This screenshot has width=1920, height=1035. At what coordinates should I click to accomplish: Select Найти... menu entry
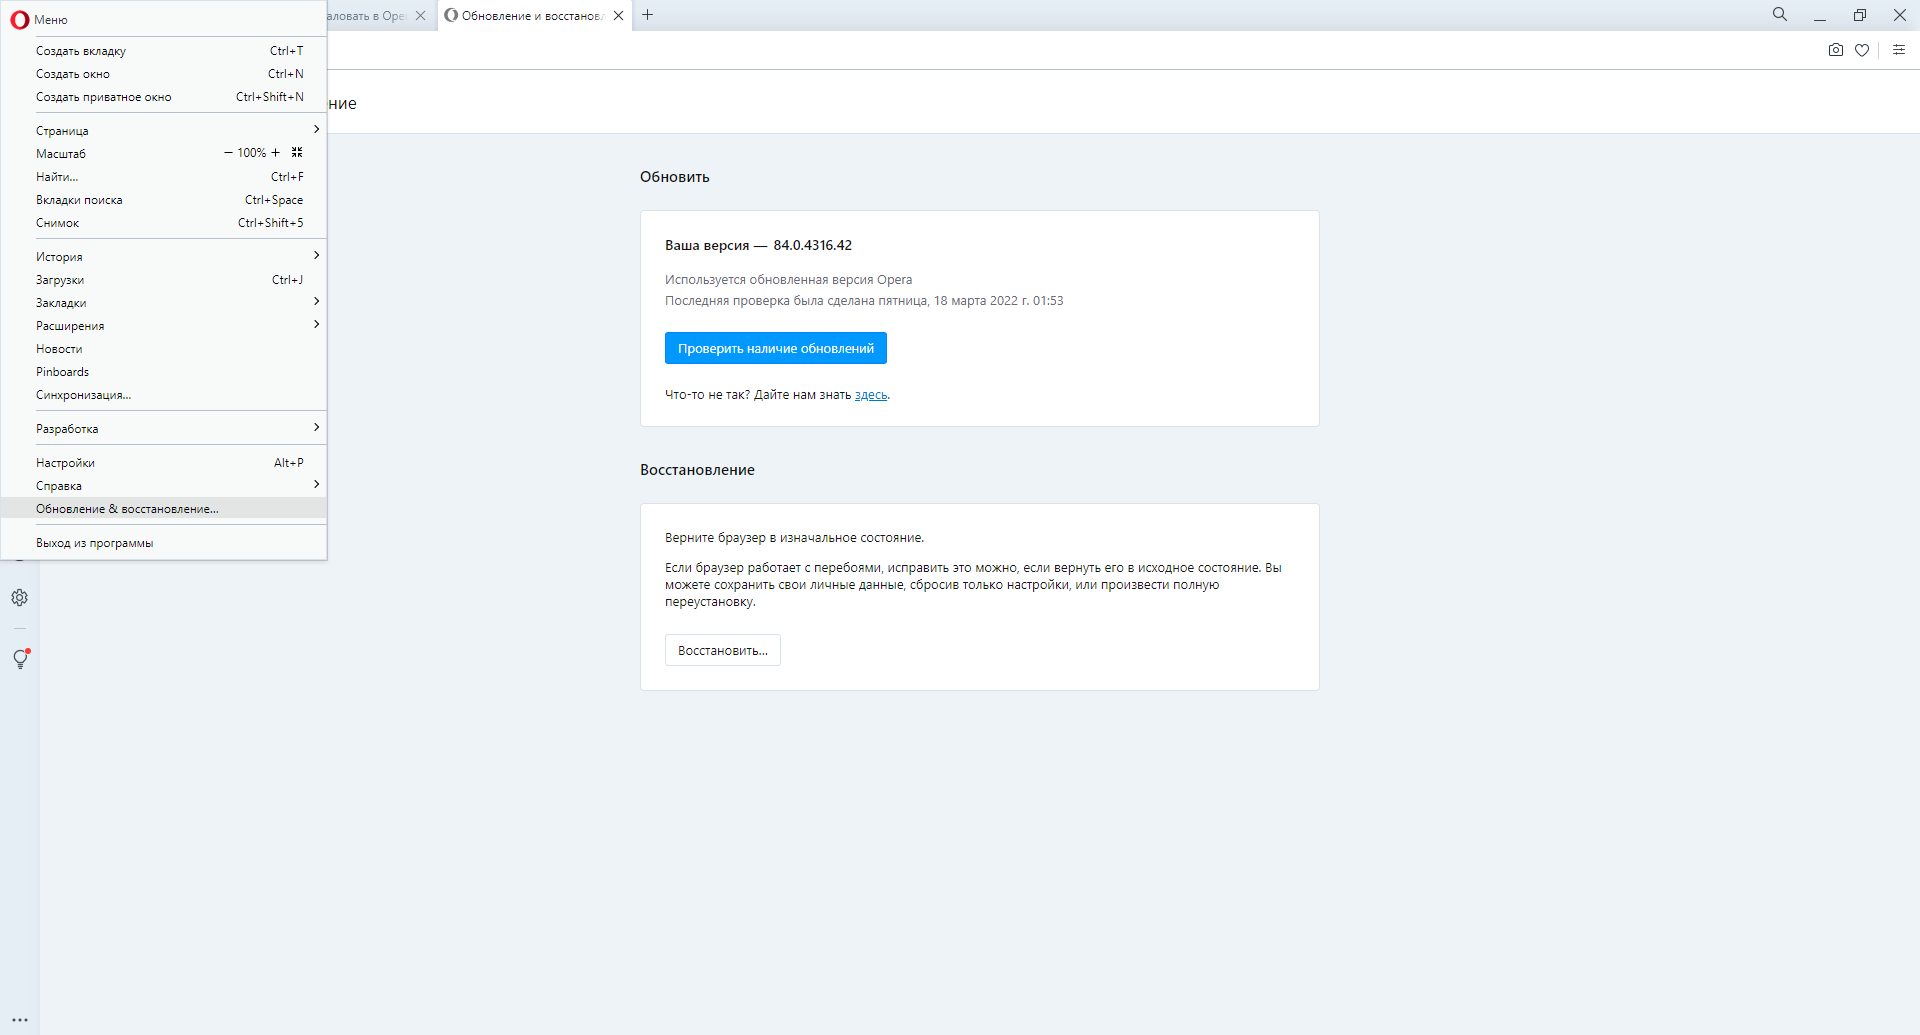164,177
